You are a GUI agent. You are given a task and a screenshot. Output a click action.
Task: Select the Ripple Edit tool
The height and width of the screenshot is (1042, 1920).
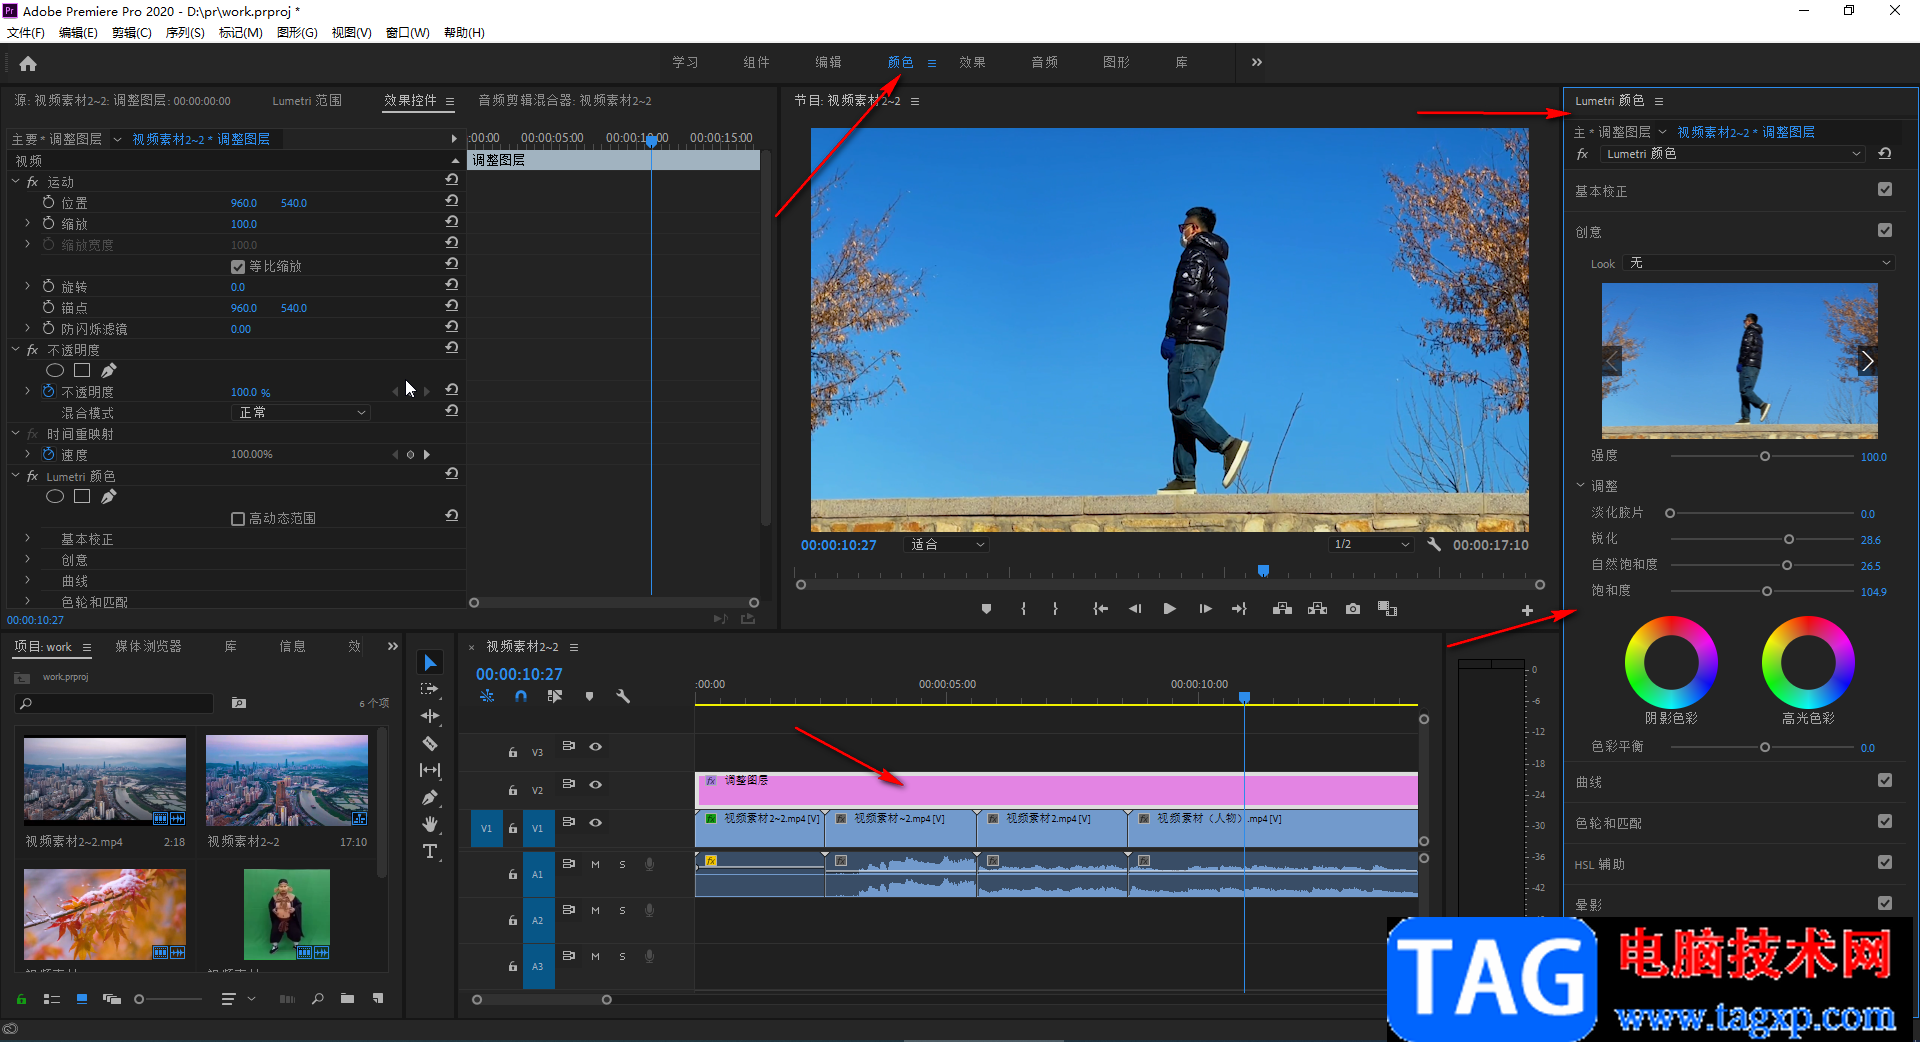point(430,716)
